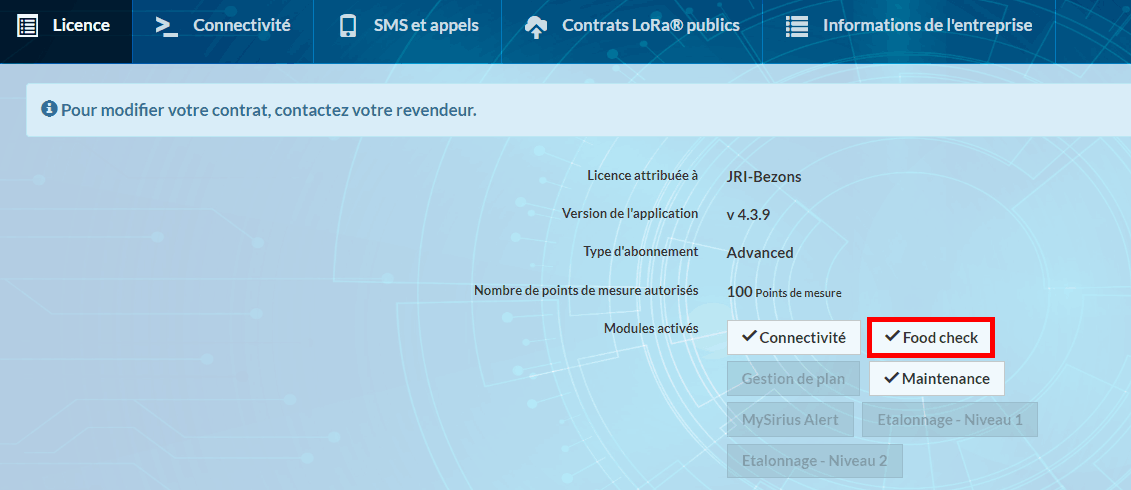Click the checkmark on Food check
1131x490 pixels.
pos(892,336)
